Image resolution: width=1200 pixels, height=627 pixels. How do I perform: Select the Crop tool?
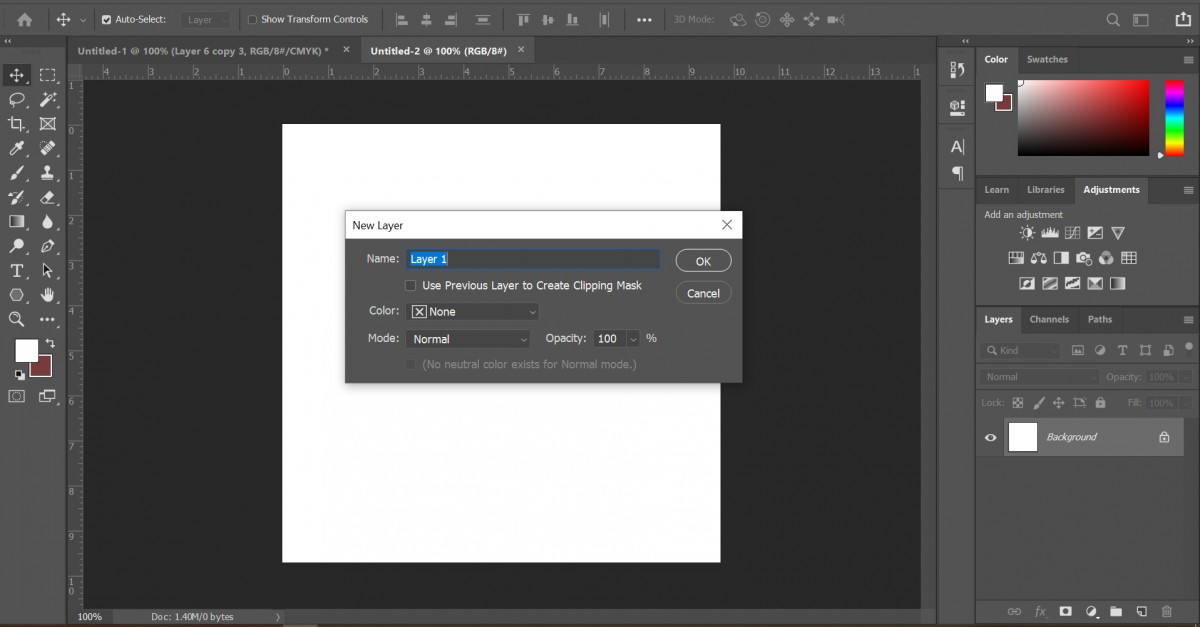tap(16, 124)
